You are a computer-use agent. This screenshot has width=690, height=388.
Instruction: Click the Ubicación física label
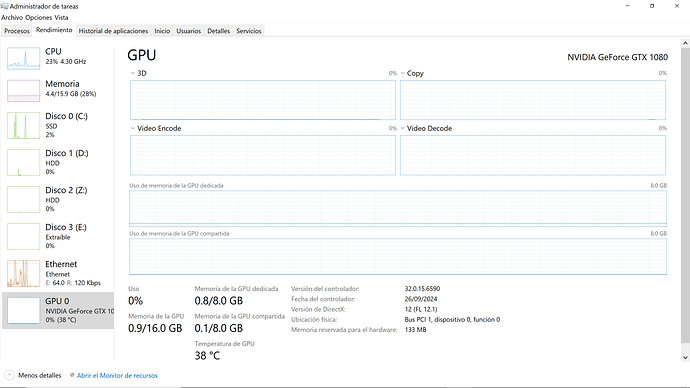pos(314,319)
